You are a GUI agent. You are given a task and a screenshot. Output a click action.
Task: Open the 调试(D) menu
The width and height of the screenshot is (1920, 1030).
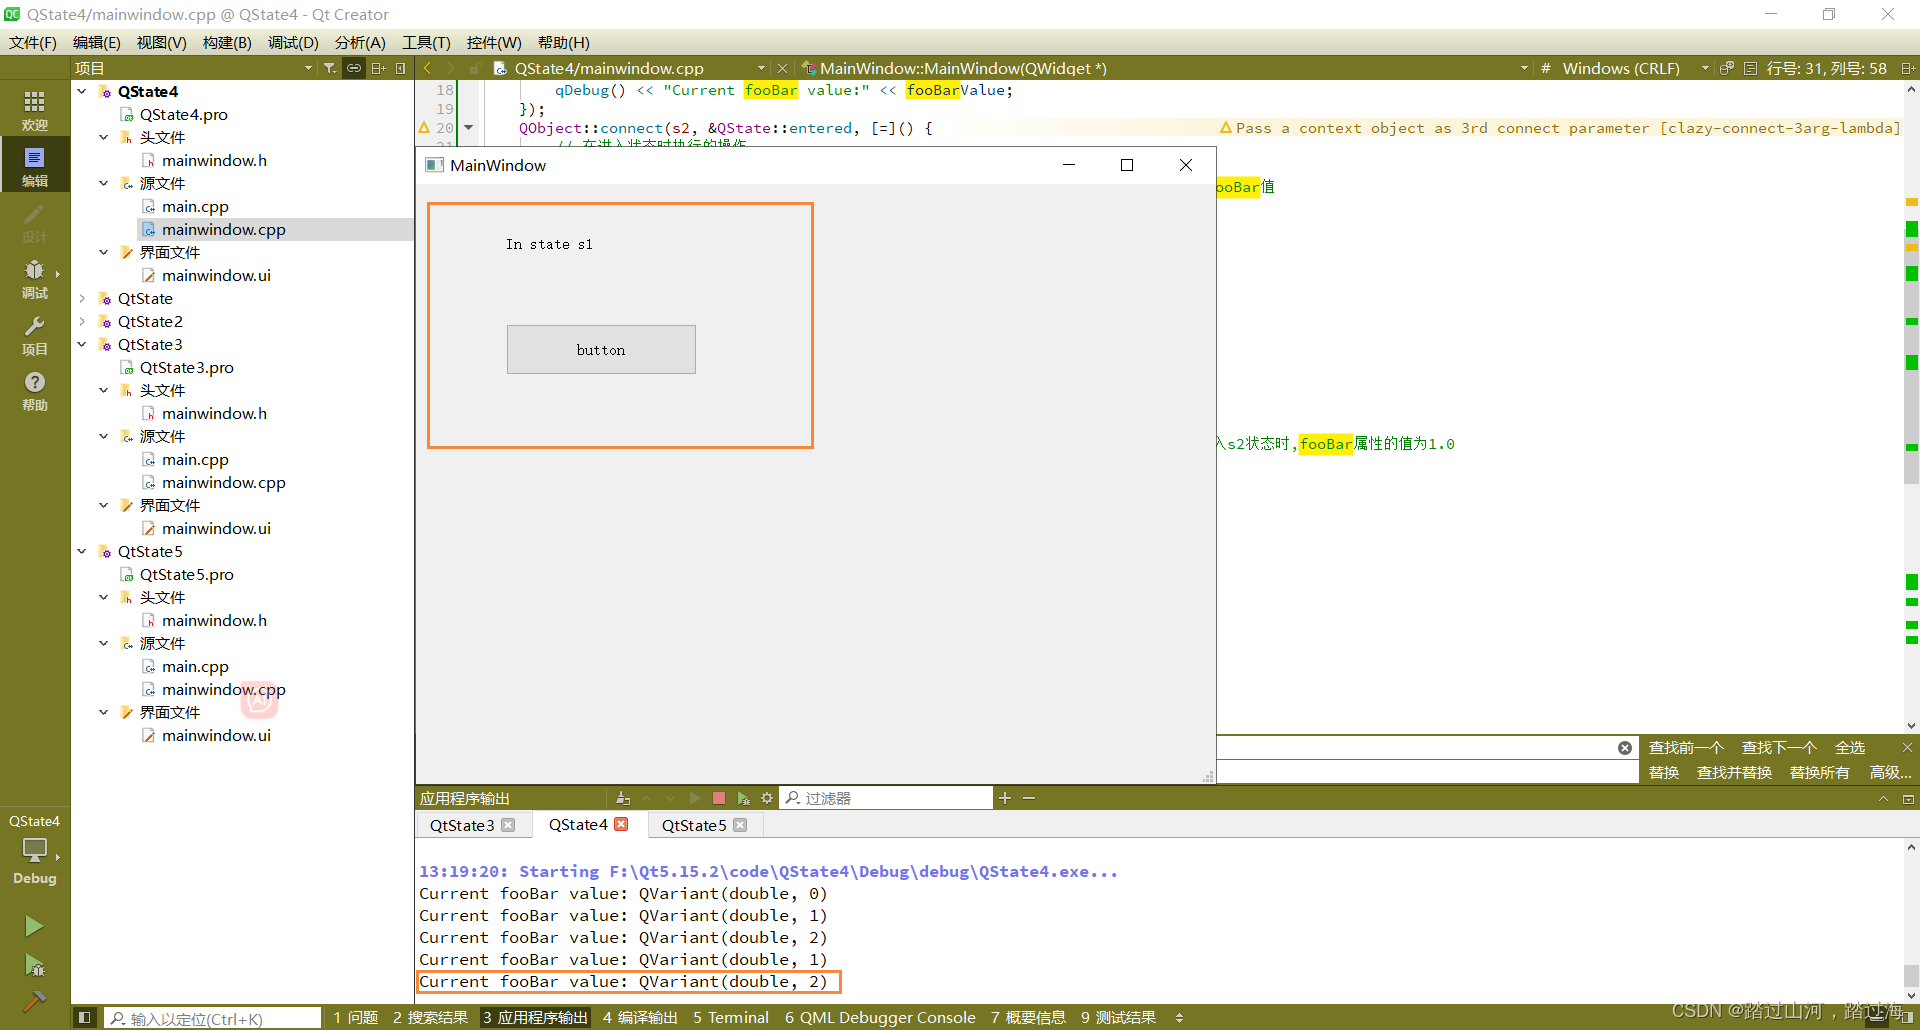pos(293,42)
